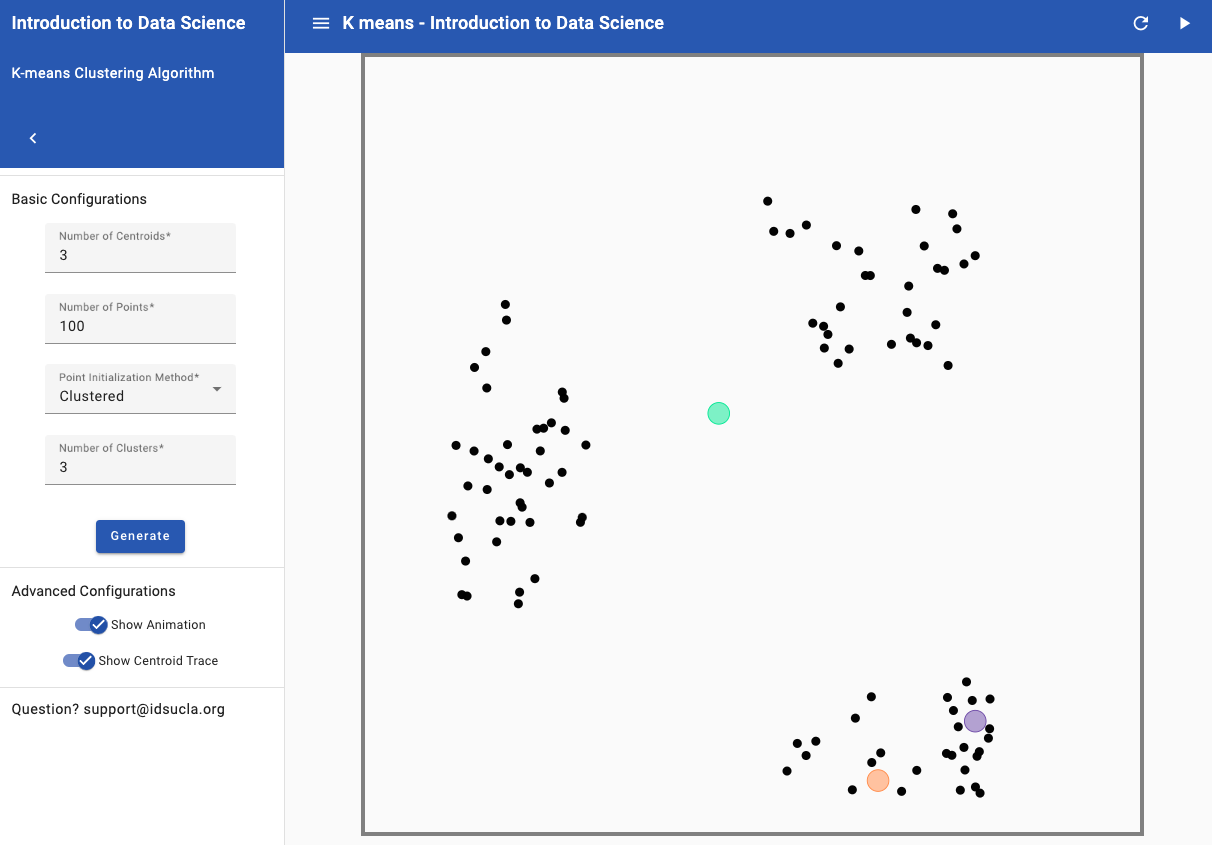Open the K-means Clustering Algorithm sidebar item
Viewport: 1212px width, 845px height.
pos(113,73)
